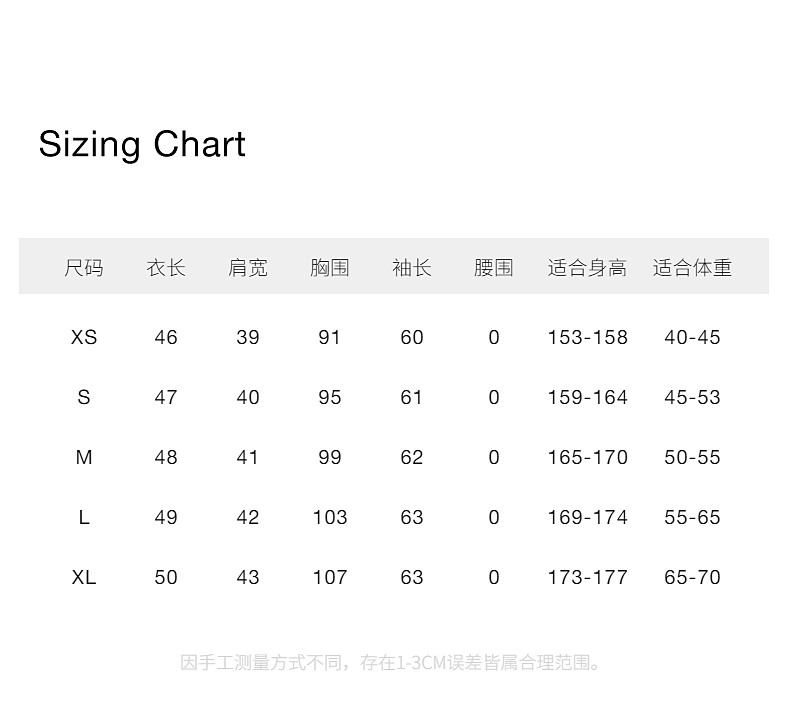The height and width of the screenshot is (708, 790).
Task: Select the XL size row label
Action: coord(84,577)
